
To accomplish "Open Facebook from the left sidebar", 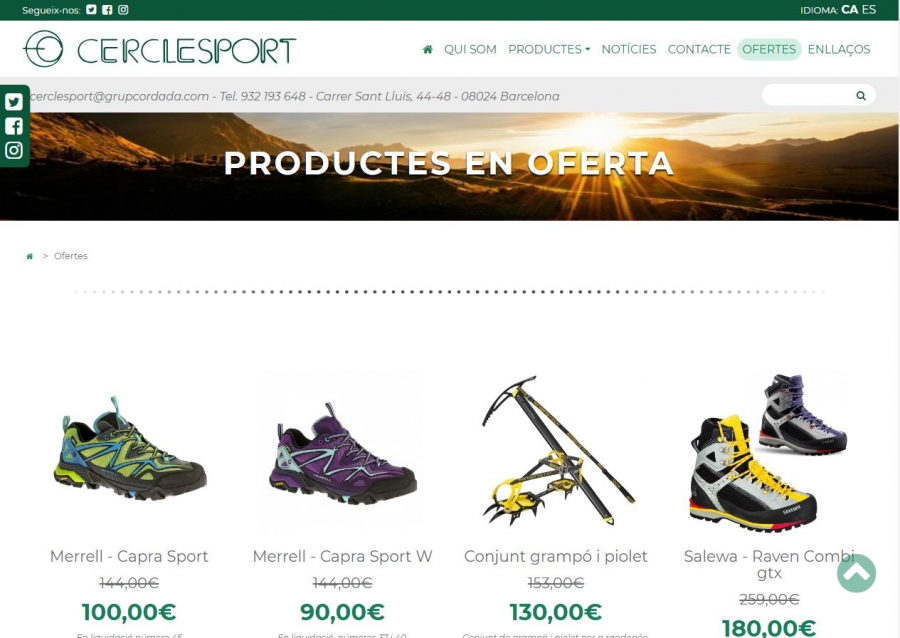I will (x=14, y=126).
